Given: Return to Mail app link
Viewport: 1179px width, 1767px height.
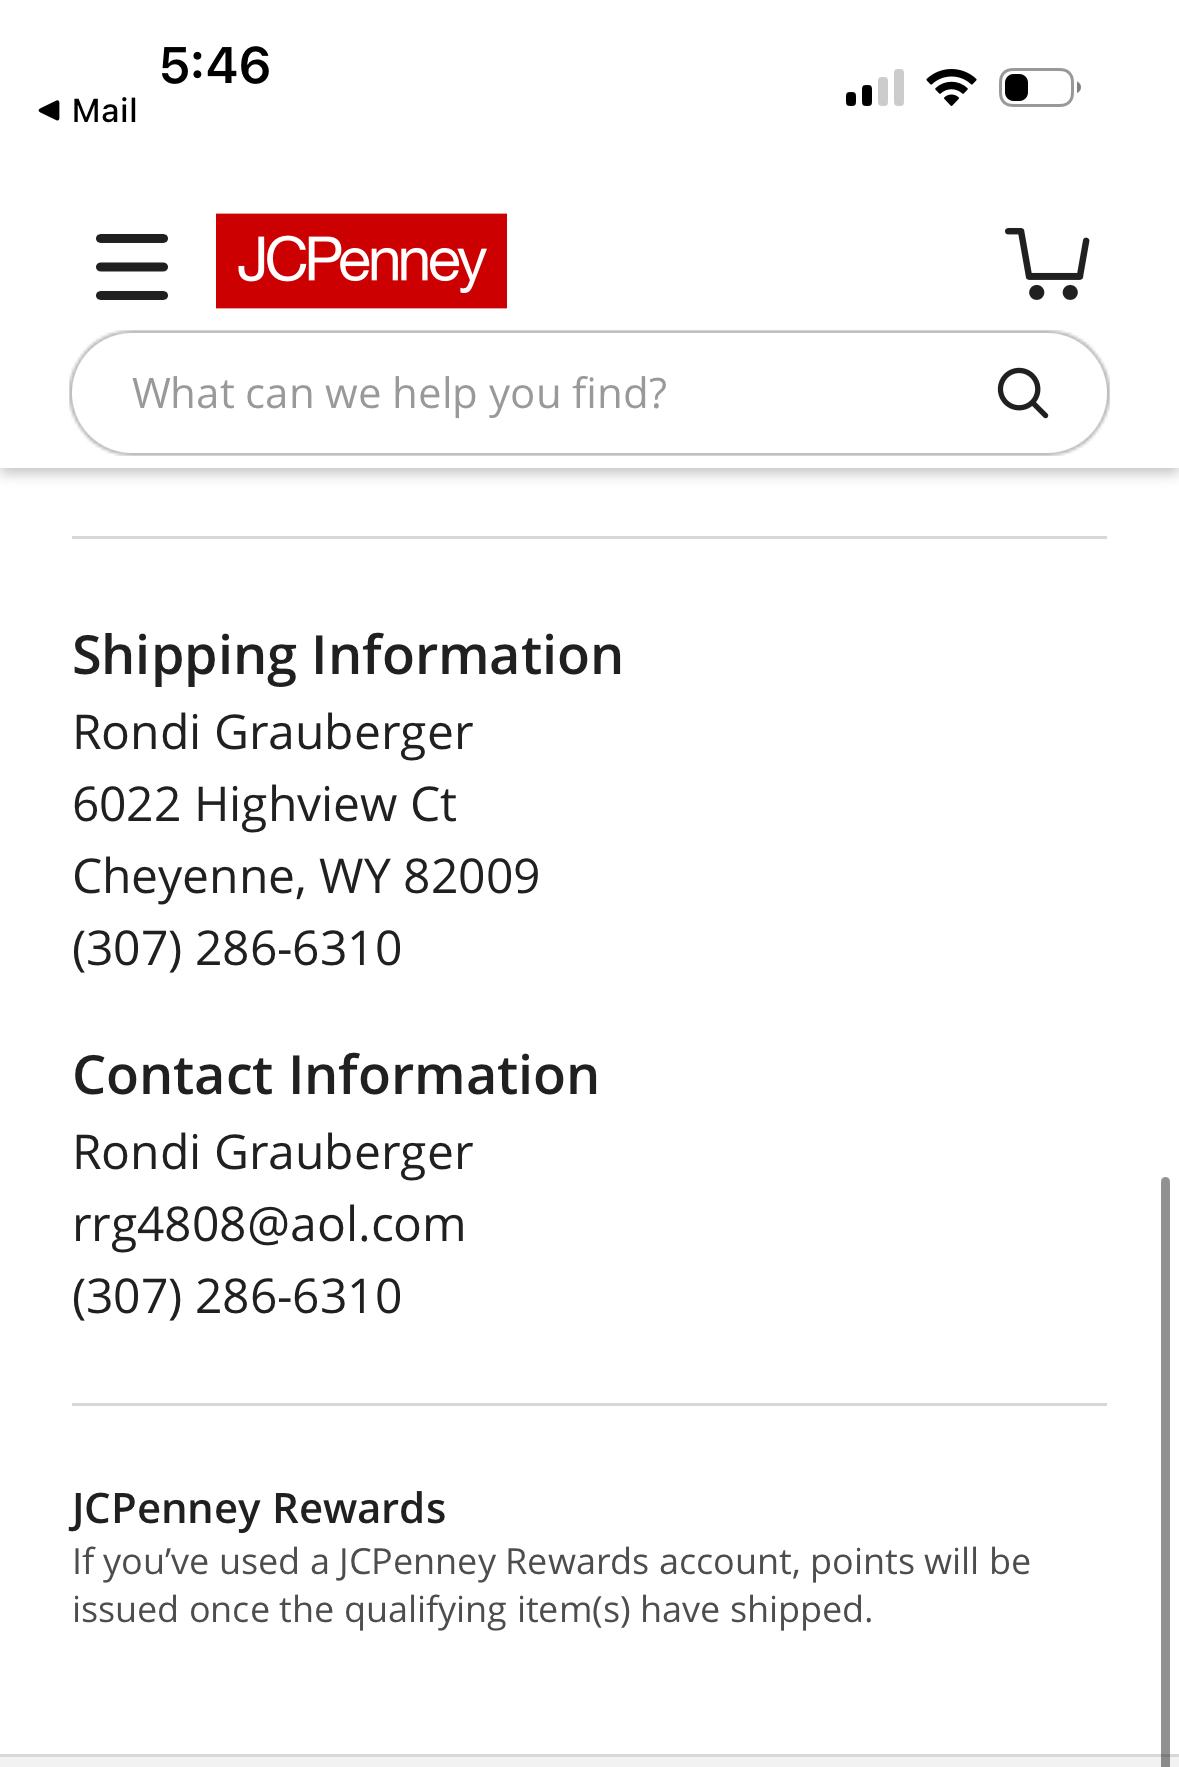Looking at the screenshot, I should [x=88, y=110].
